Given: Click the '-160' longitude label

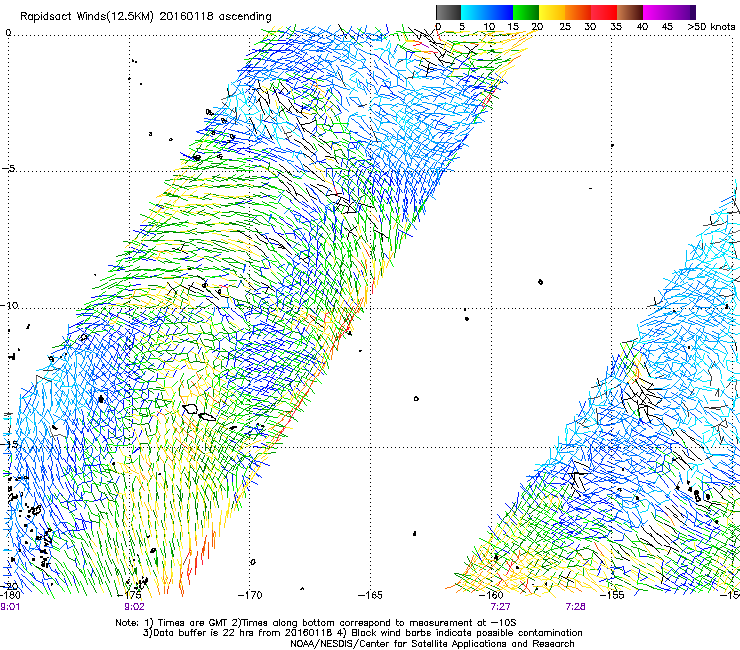Looking at the screenshot, I should click(491, 595).
